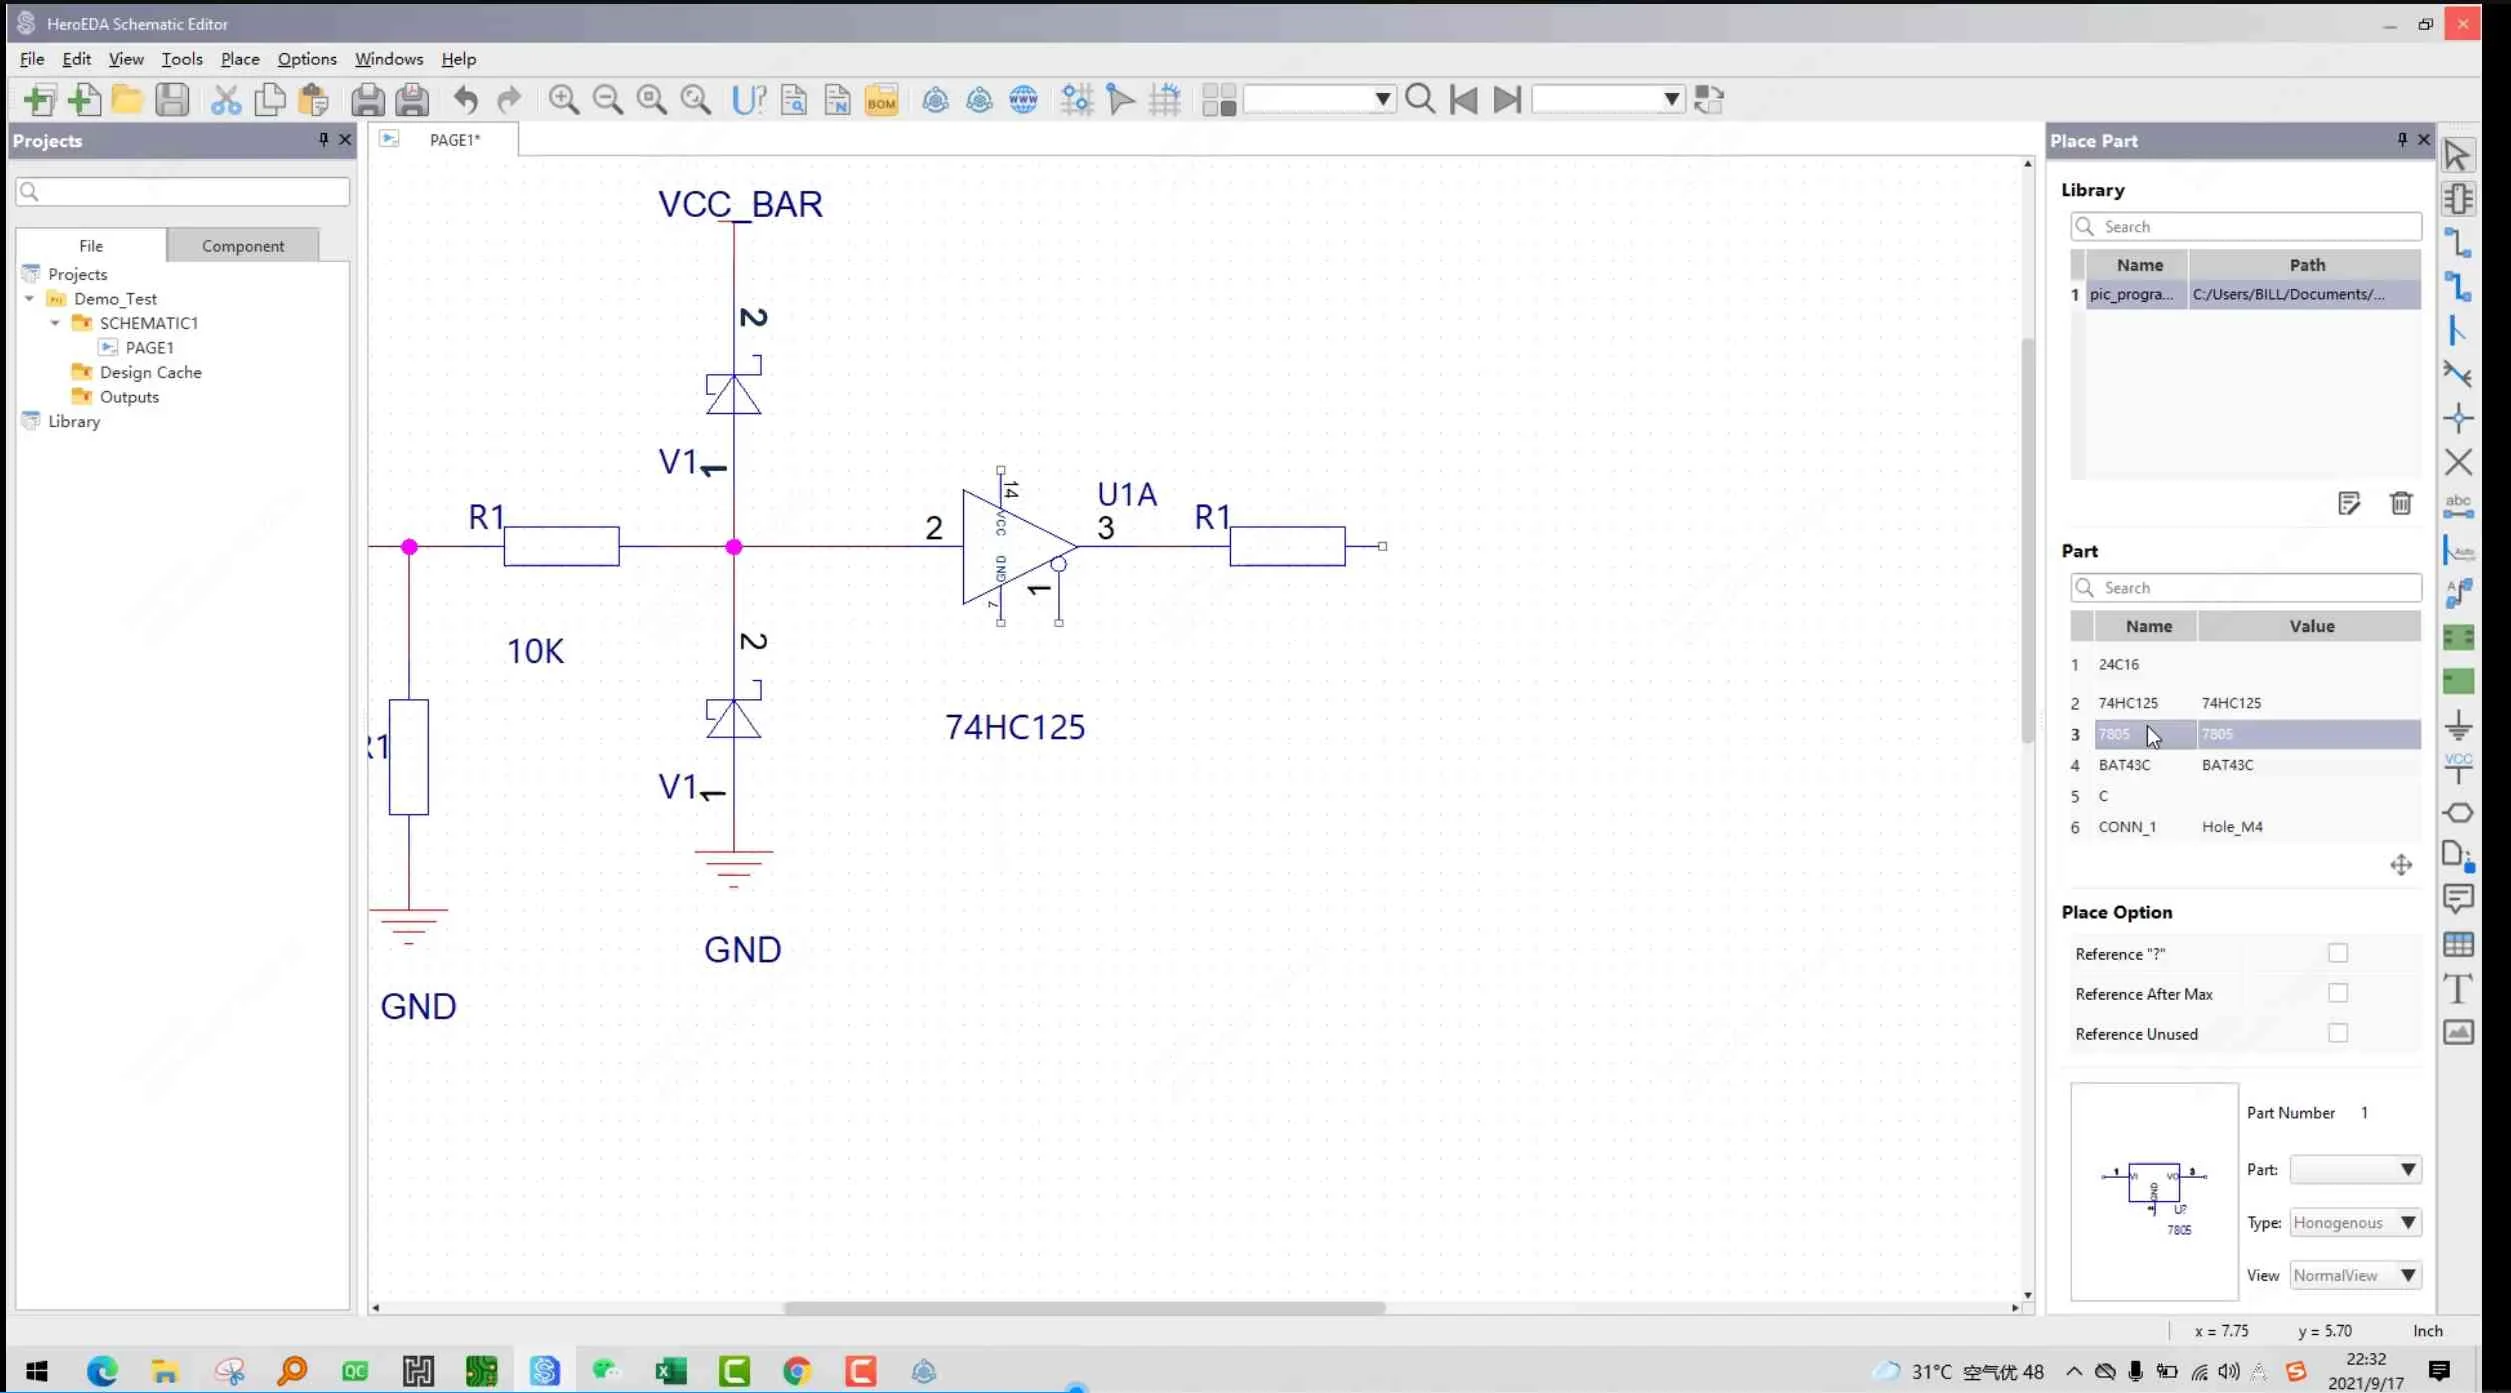Click the grid toggle toolbar icon
The height and width of the screenshot is (1393, 2511).
[x=1165, y=100]
